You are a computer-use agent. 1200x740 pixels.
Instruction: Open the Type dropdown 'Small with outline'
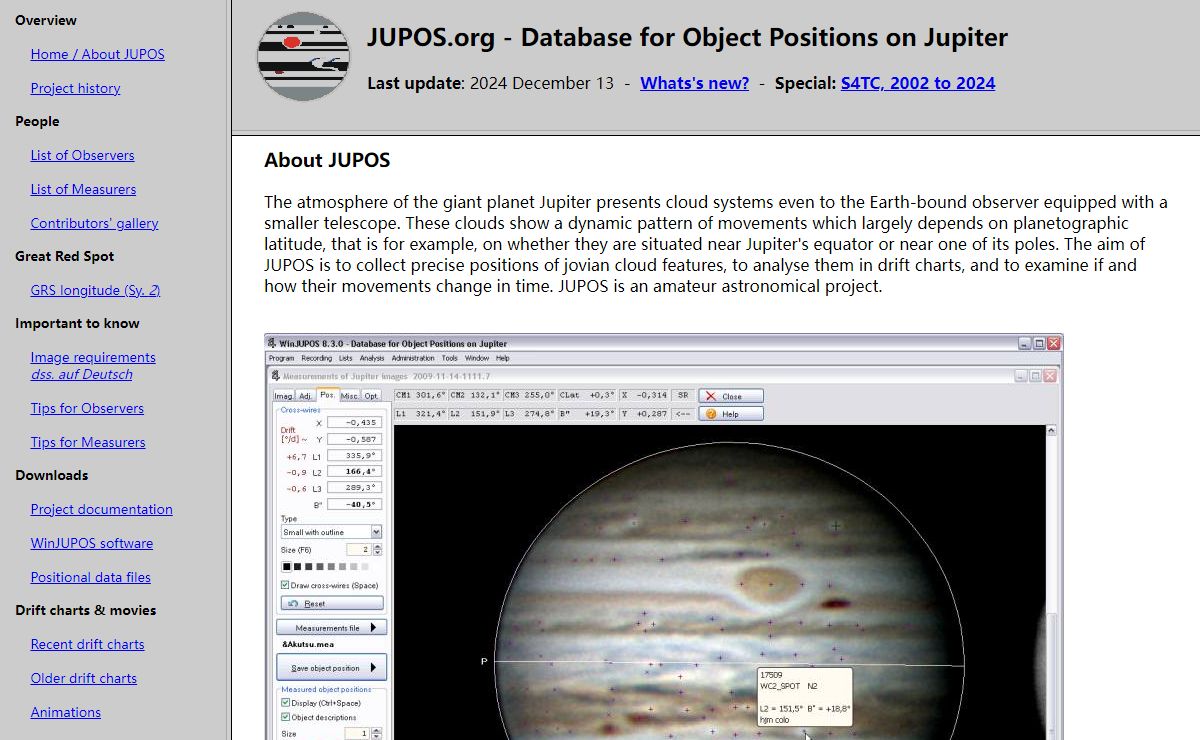coord(331,532)
